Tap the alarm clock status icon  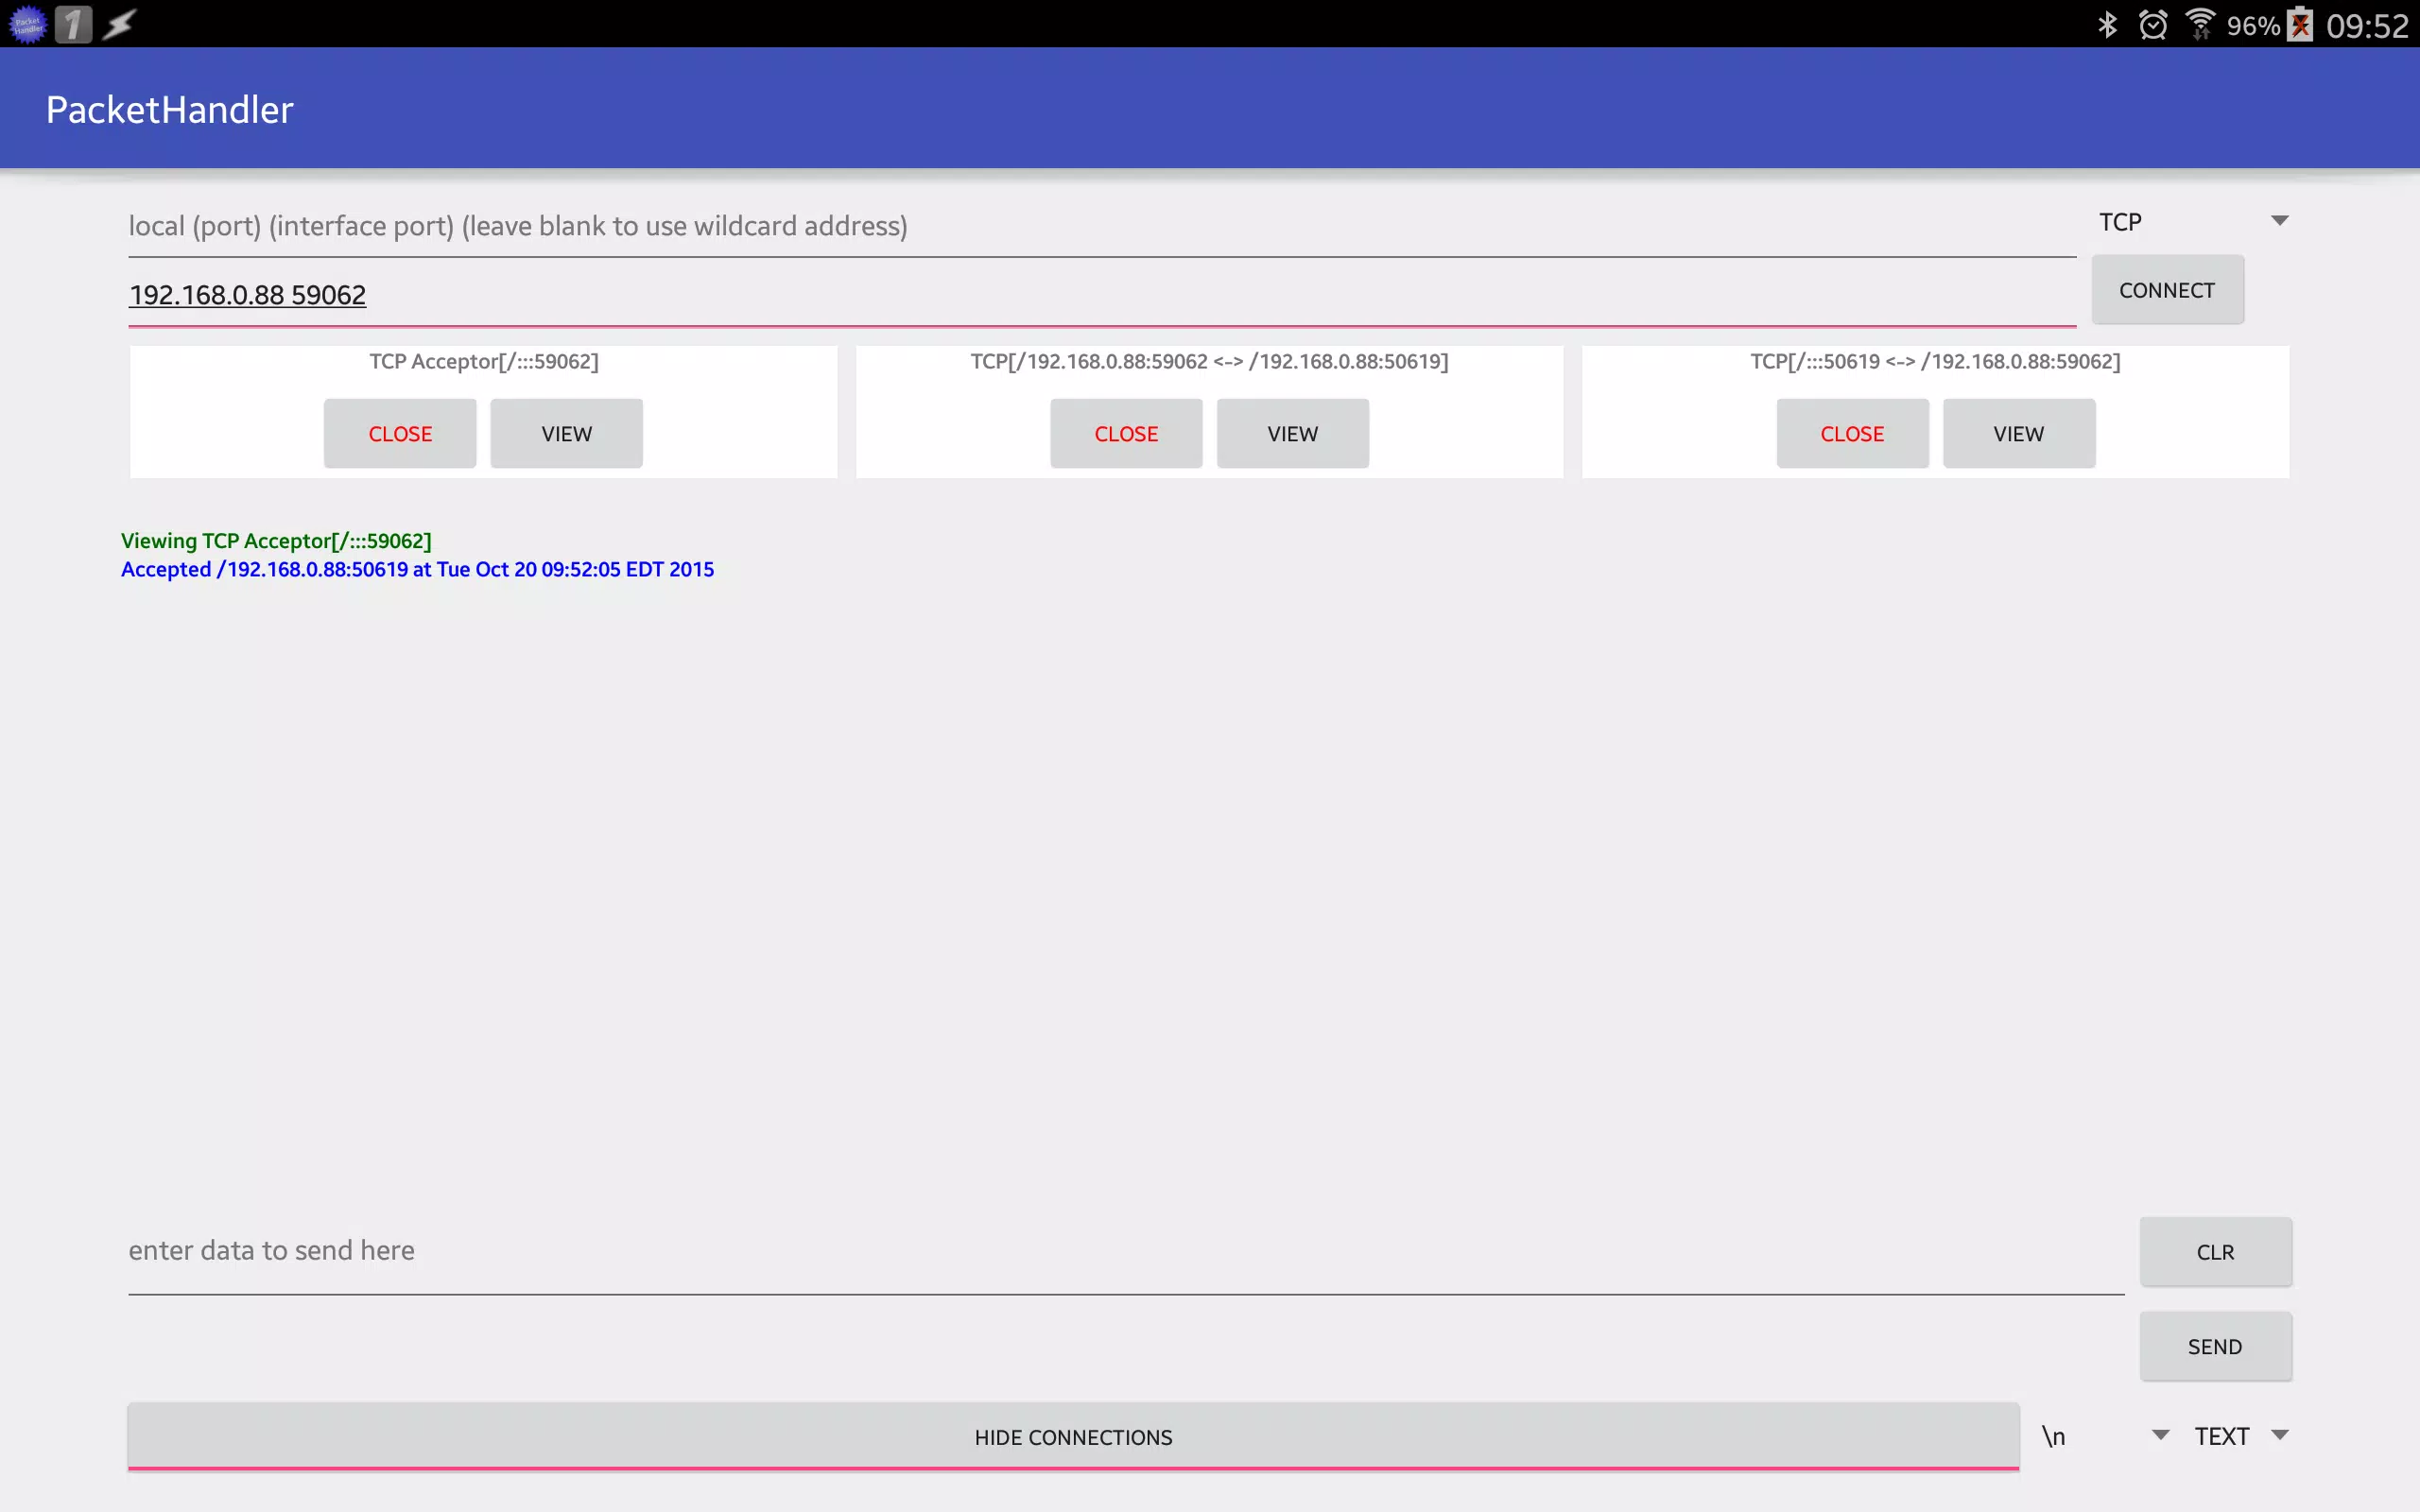point(2153,24)
